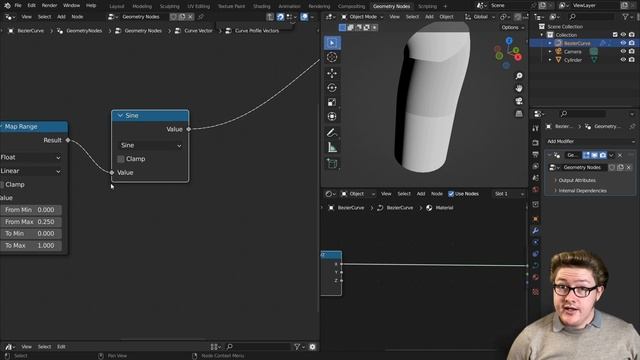Open the Output properties tab icon
The height and width of the screenshot is (360, 640).
point(536,155)
